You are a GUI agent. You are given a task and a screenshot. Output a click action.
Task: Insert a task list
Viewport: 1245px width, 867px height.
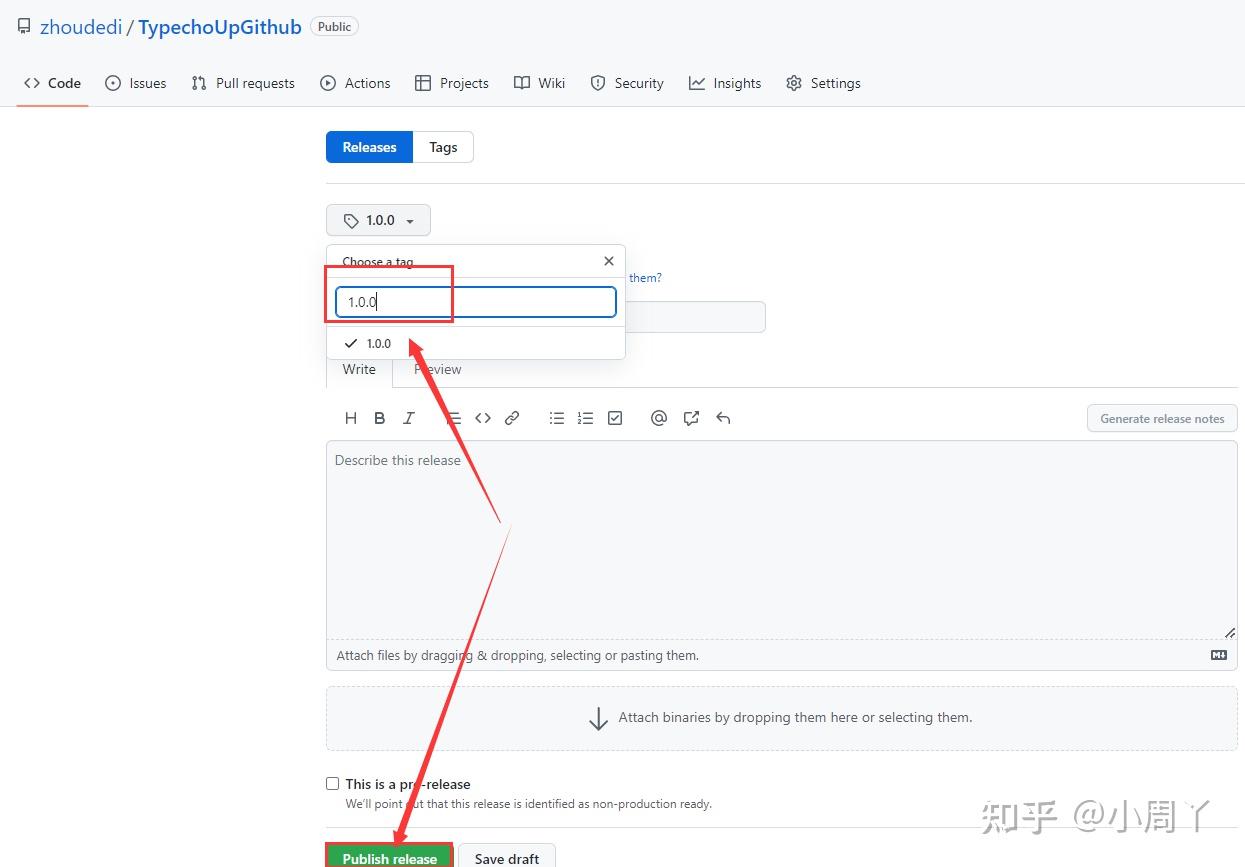pos(615,417)
